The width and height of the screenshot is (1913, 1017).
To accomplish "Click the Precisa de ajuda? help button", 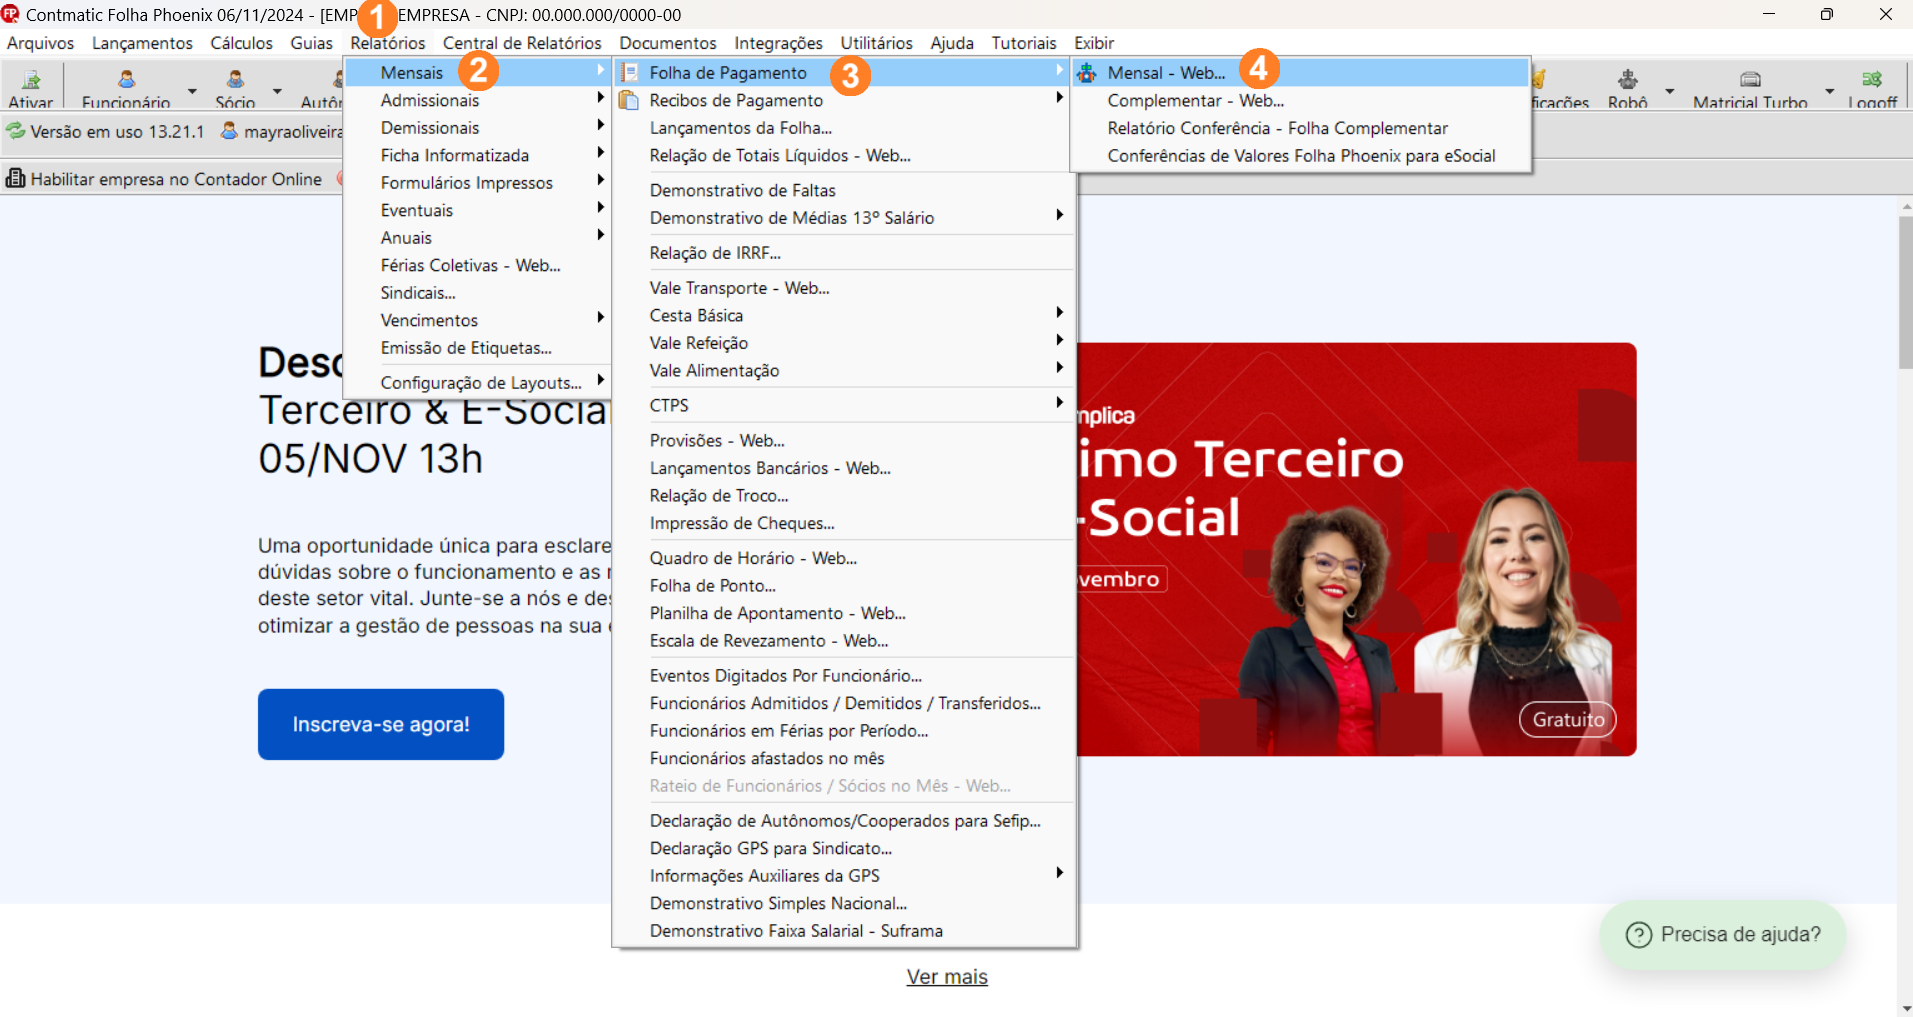I will tap(1722, 934).
